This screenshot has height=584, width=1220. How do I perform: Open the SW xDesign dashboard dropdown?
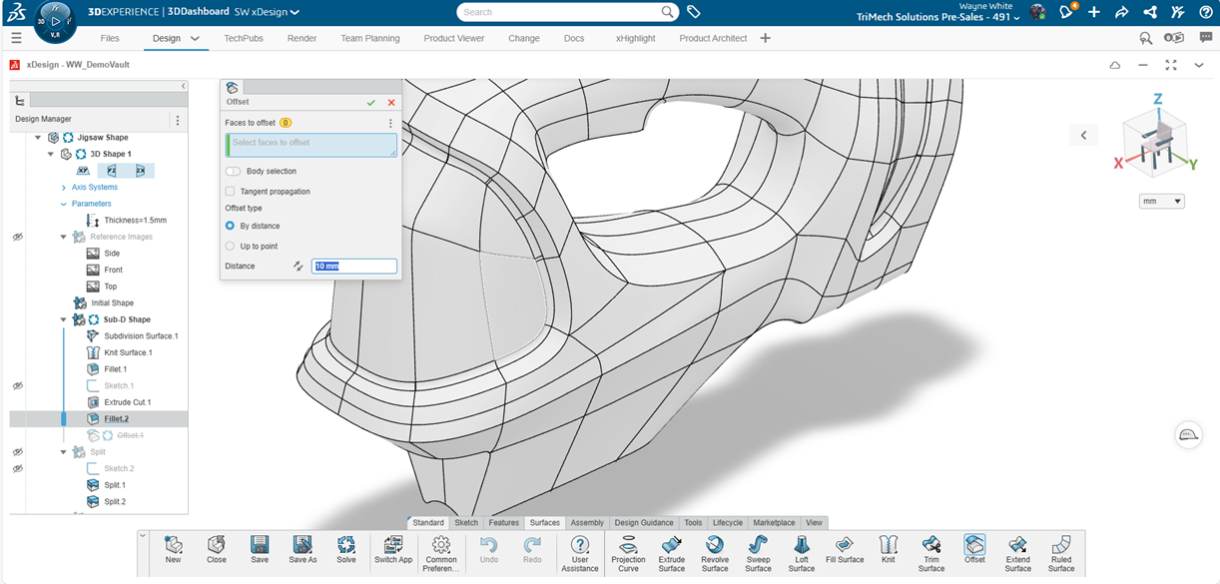pos(295,12)
